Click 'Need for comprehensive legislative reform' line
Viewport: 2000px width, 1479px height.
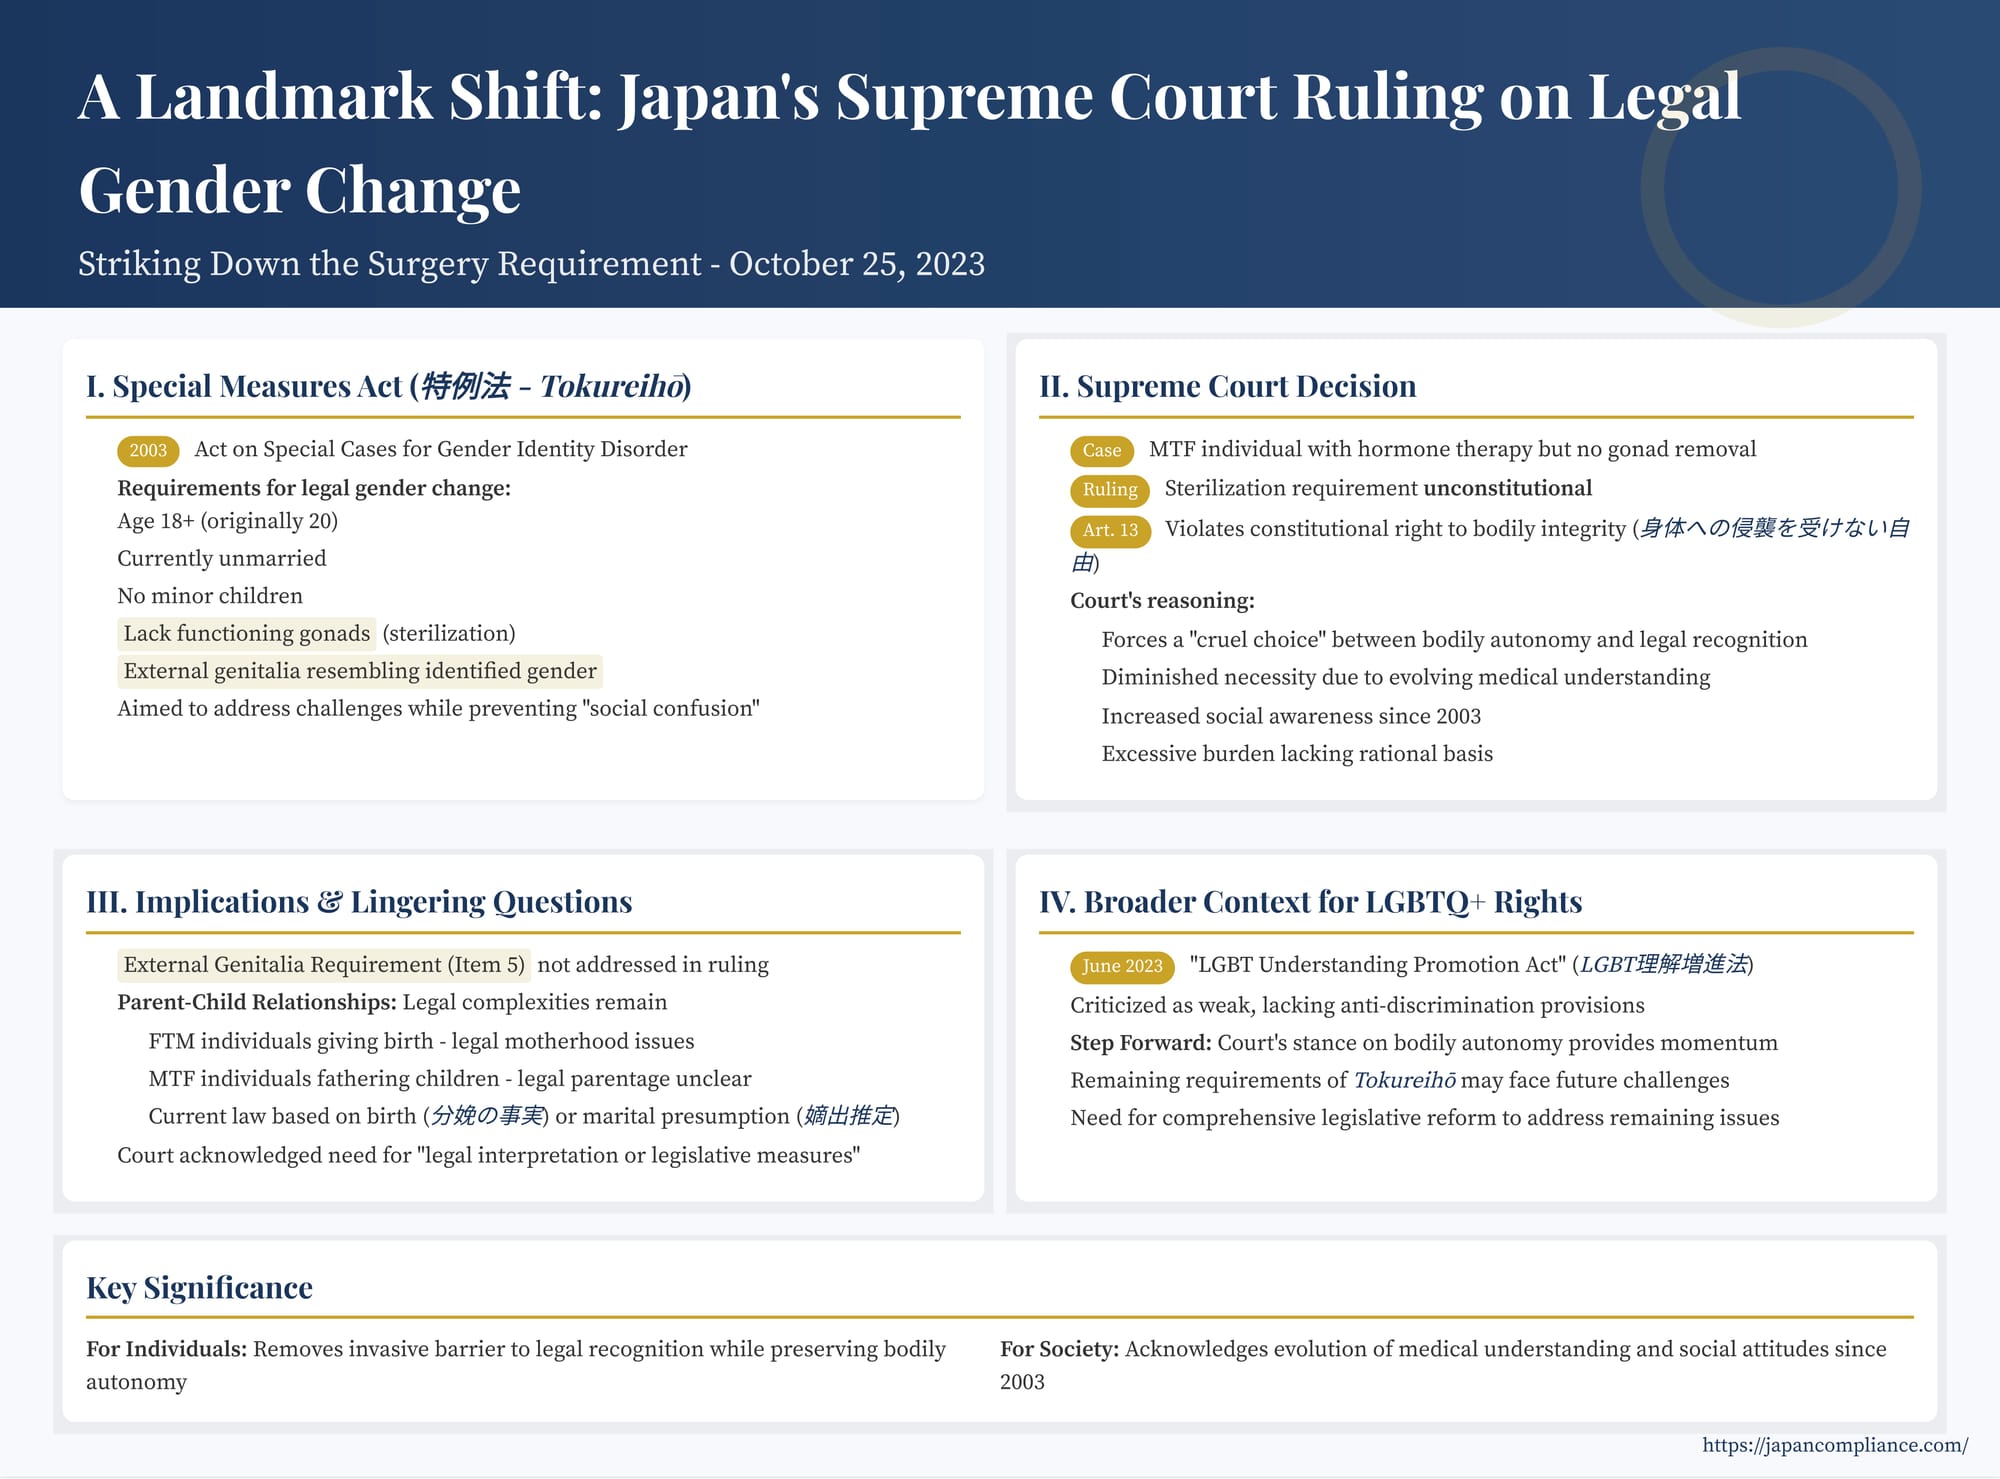click(x=1425, y=1117)
